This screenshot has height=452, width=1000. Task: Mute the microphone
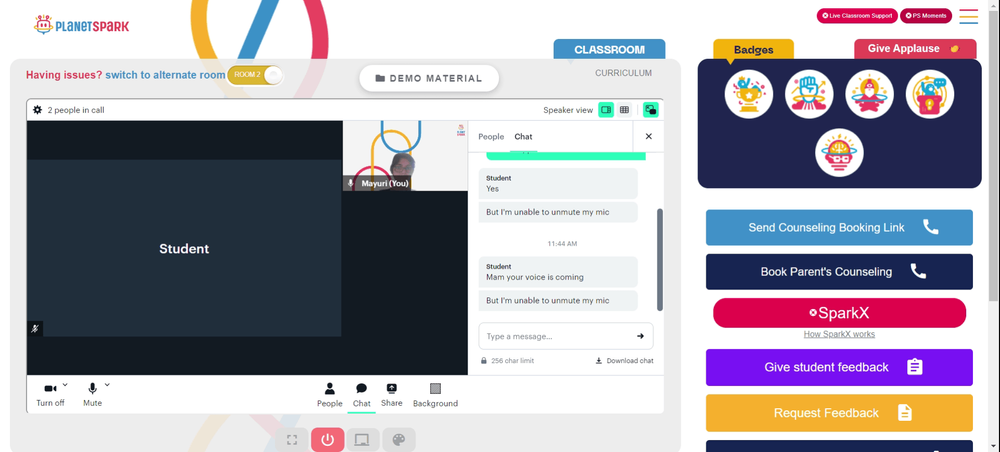click(92, 395)
